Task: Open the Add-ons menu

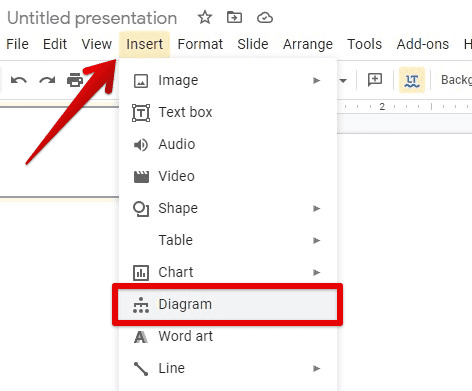Action: 423,44
